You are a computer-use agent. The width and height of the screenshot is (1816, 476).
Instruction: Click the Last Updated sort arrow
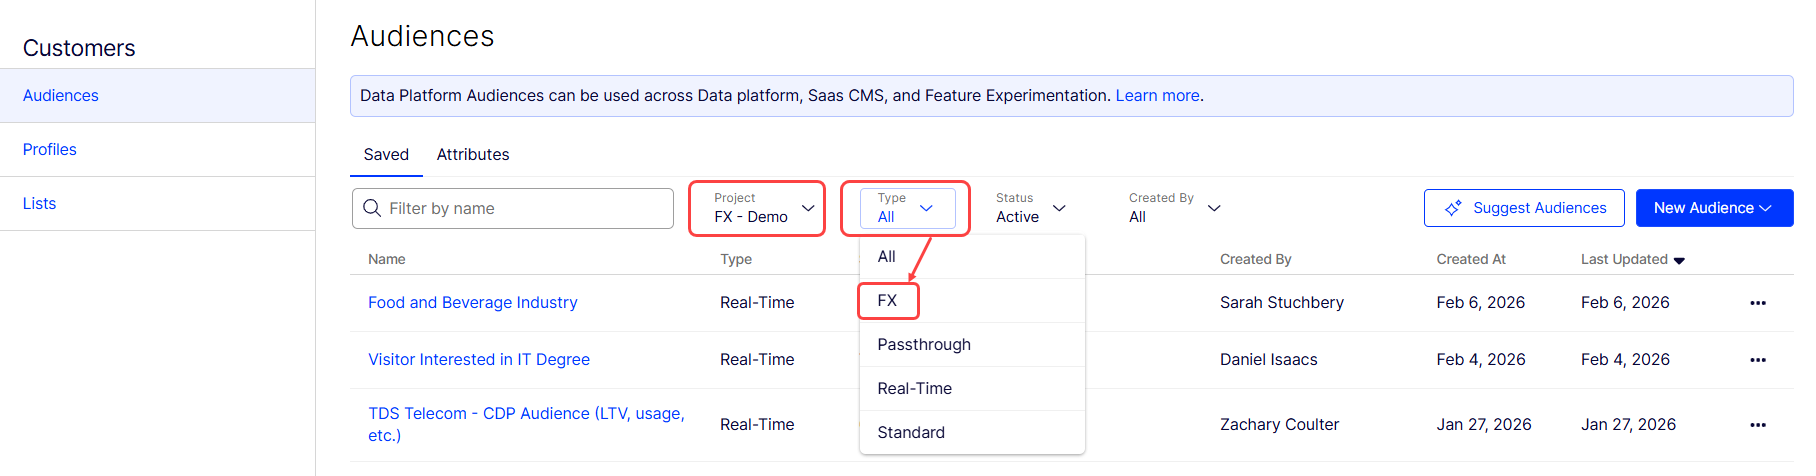[x=1679, y=261]
